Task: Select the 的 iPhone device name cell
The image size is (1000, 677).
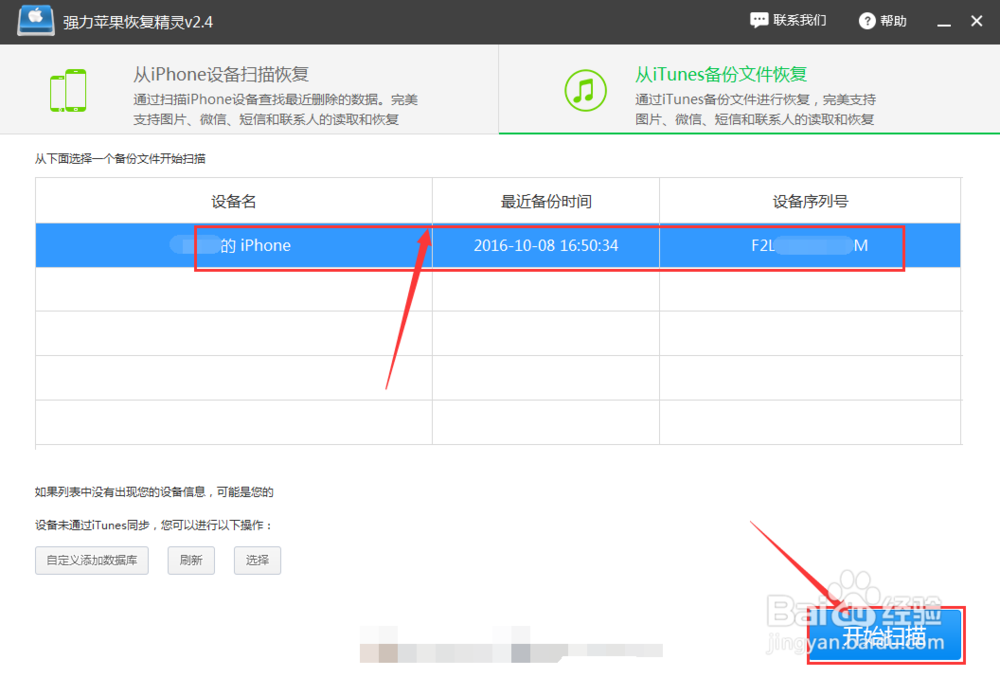Action: 233,245
